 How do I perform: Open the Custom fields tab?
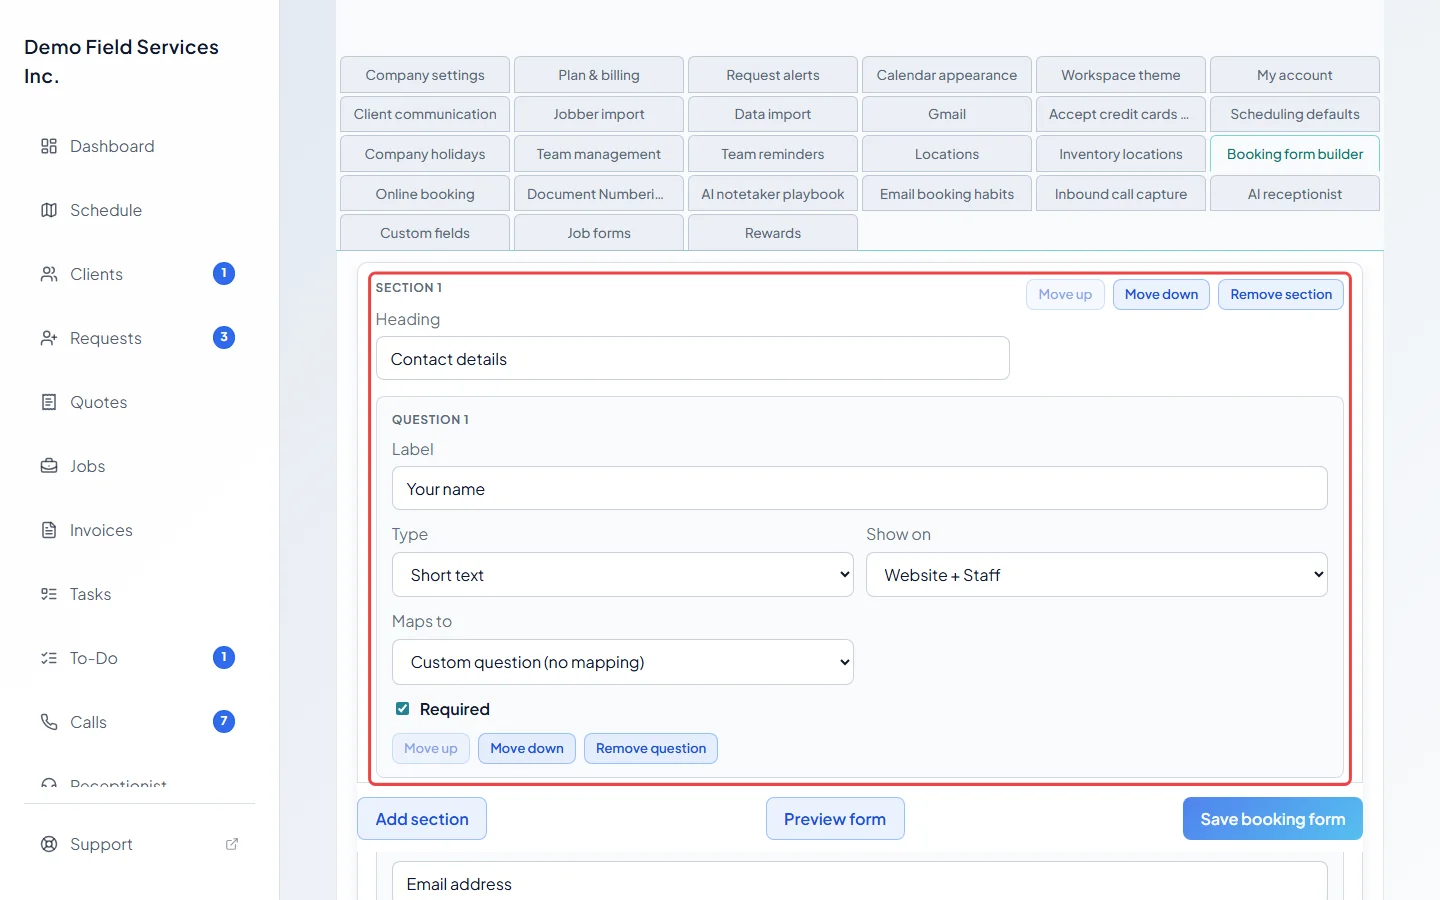pyautogui.click(x=425, y=233)
